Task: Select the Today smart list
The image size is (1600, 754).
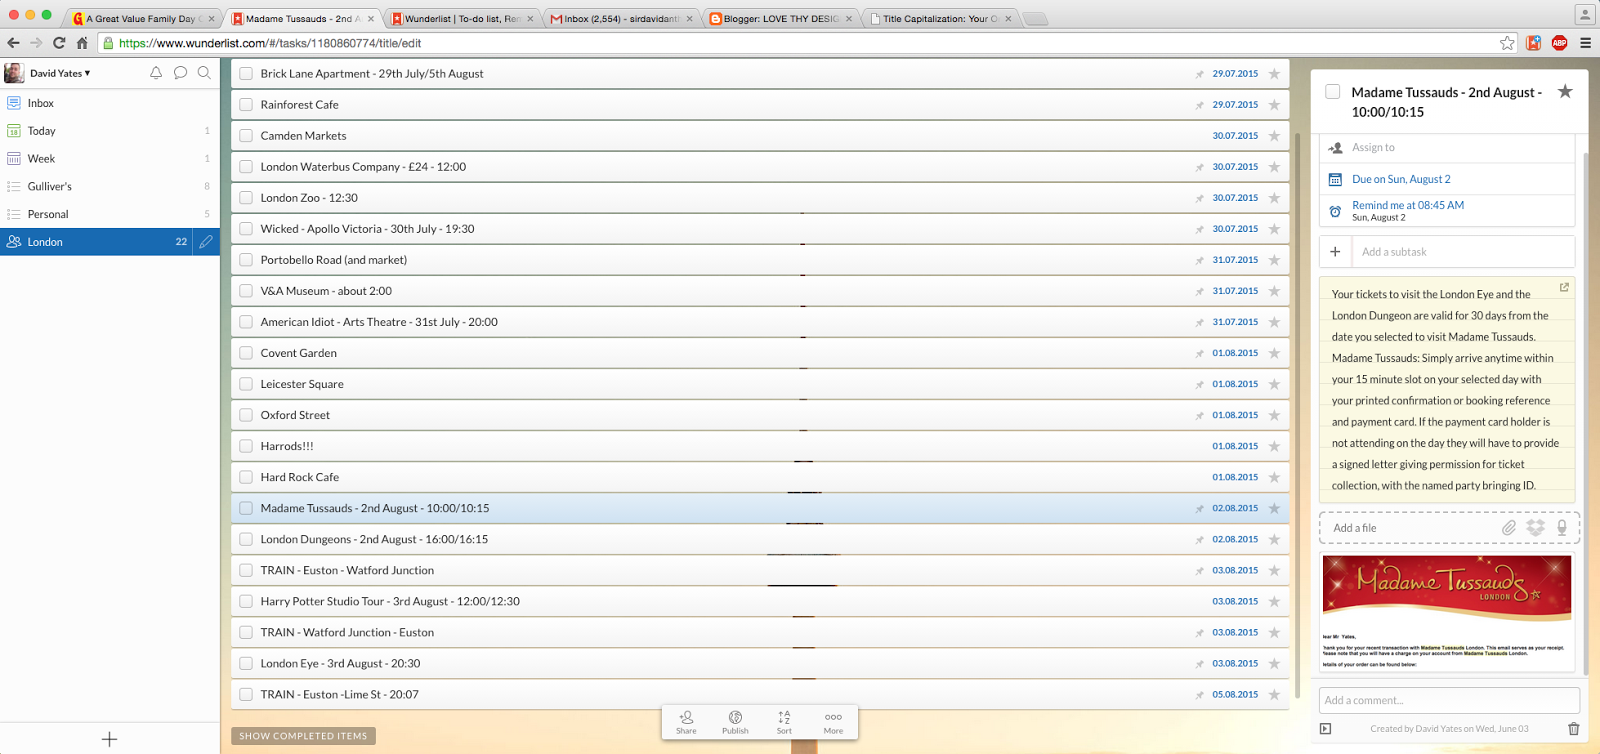Action: (110, 131)
